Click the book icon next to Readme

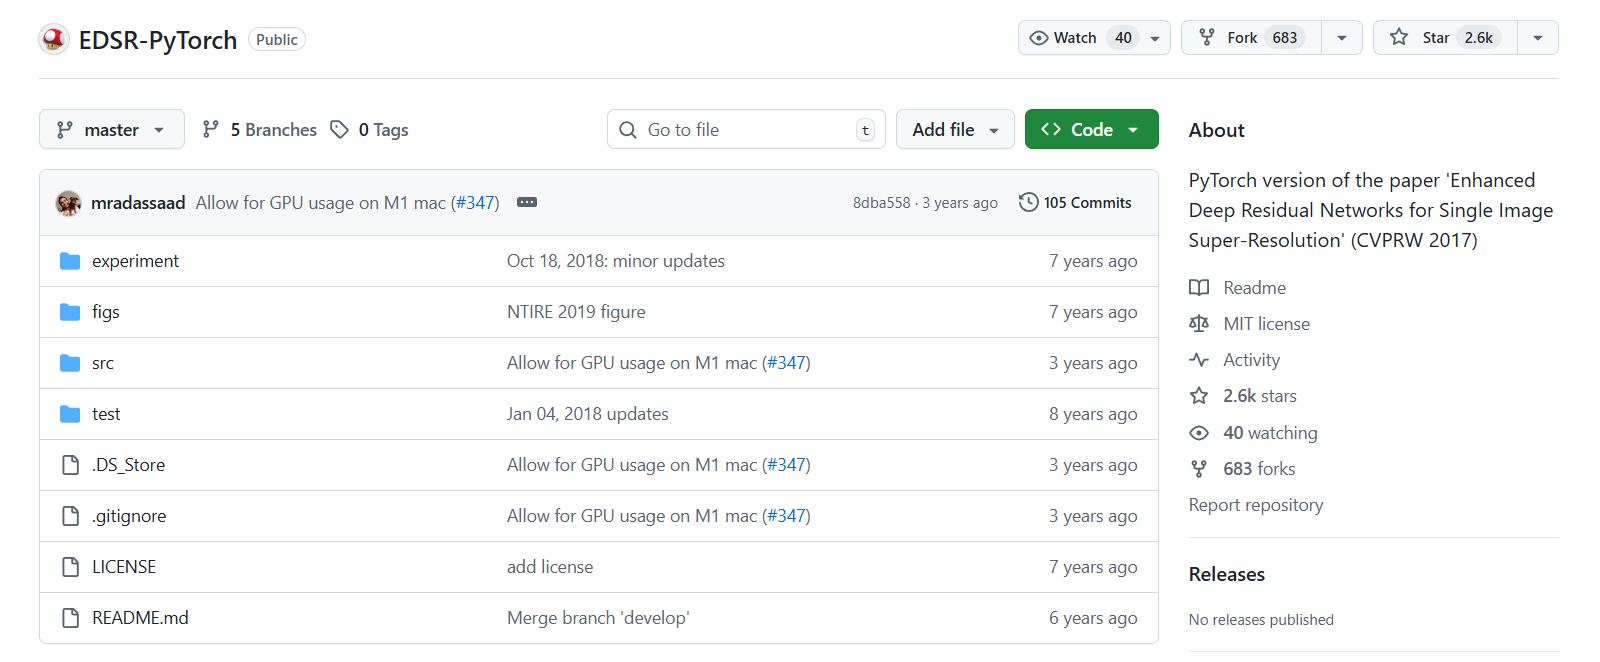click(1199, 288)
